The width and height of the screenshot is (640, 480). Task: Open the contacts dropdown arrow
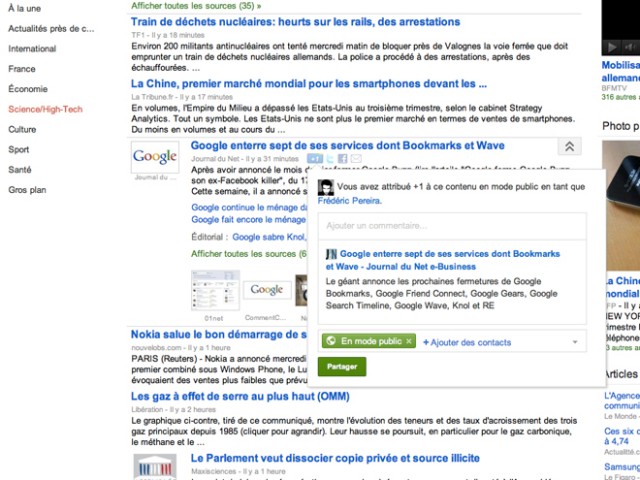(x=575, y=342)
